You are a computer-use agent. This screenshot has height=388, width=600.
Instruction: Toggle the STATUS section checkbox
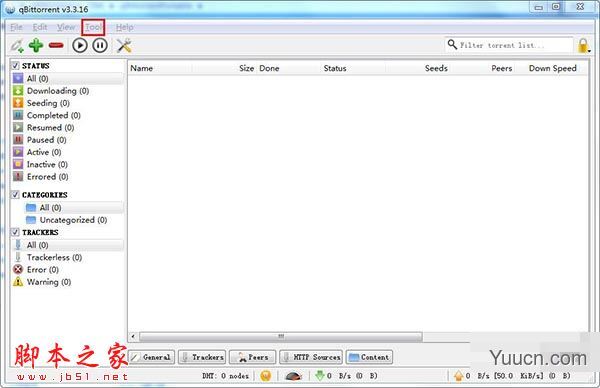(15, 65)
